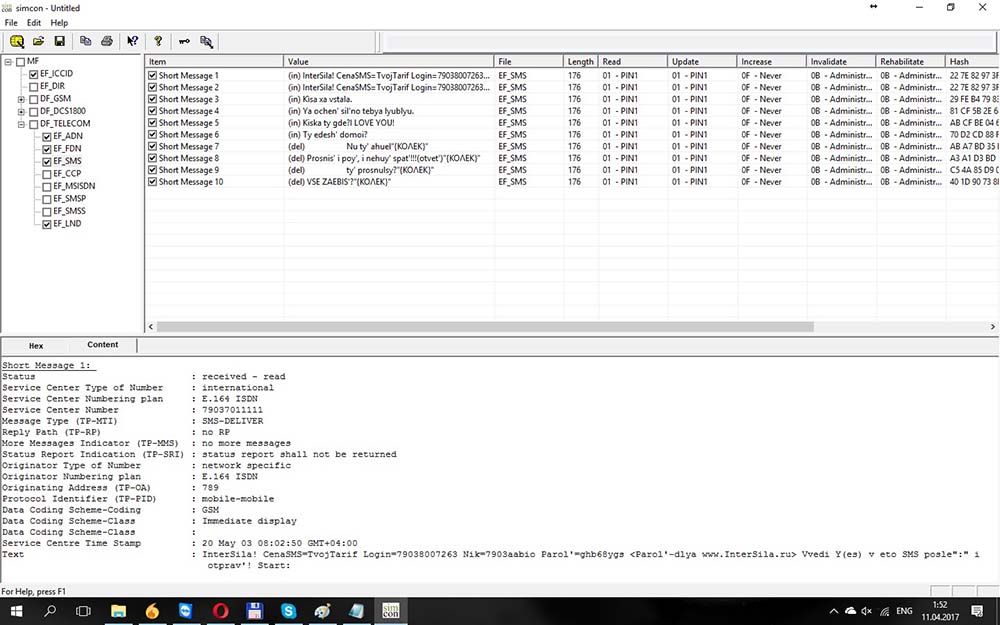
Task: Click the key PIN toolbar icon
Action: (184, 41)
